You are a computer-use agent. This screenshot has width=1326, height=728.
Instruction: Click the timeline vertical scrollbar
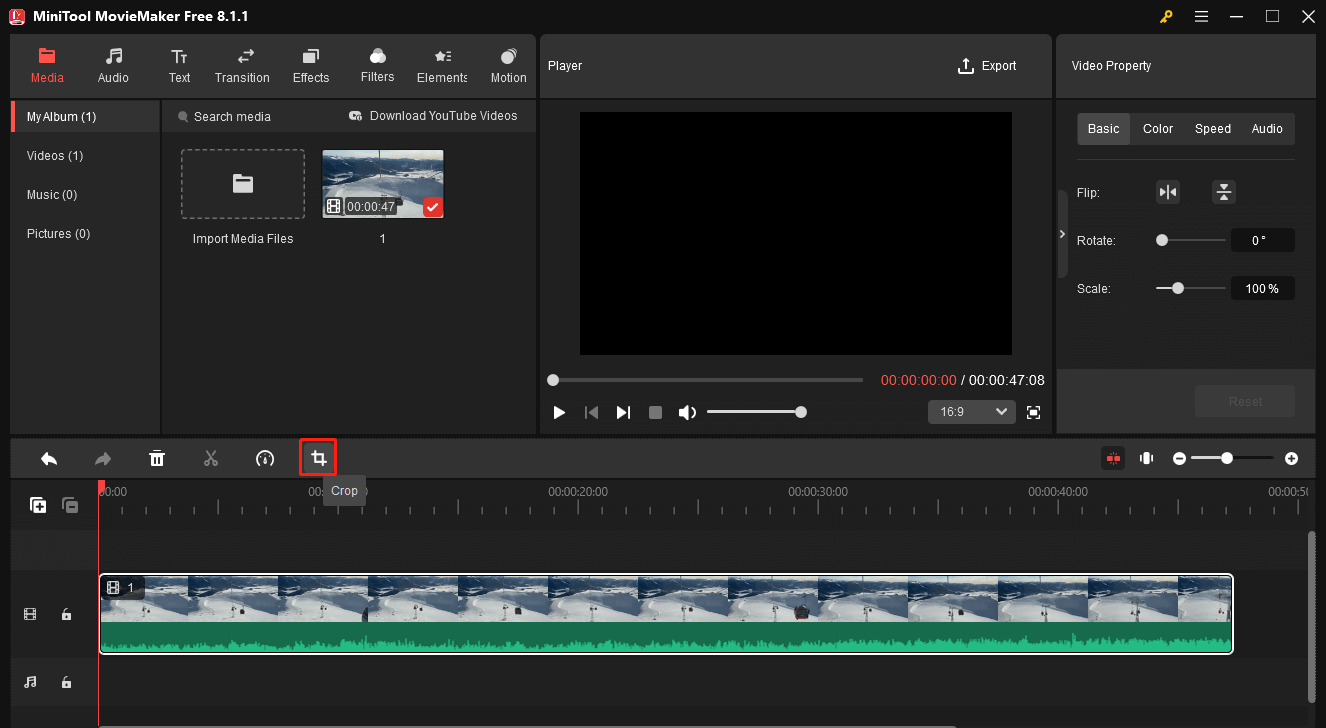[1311, 615]
